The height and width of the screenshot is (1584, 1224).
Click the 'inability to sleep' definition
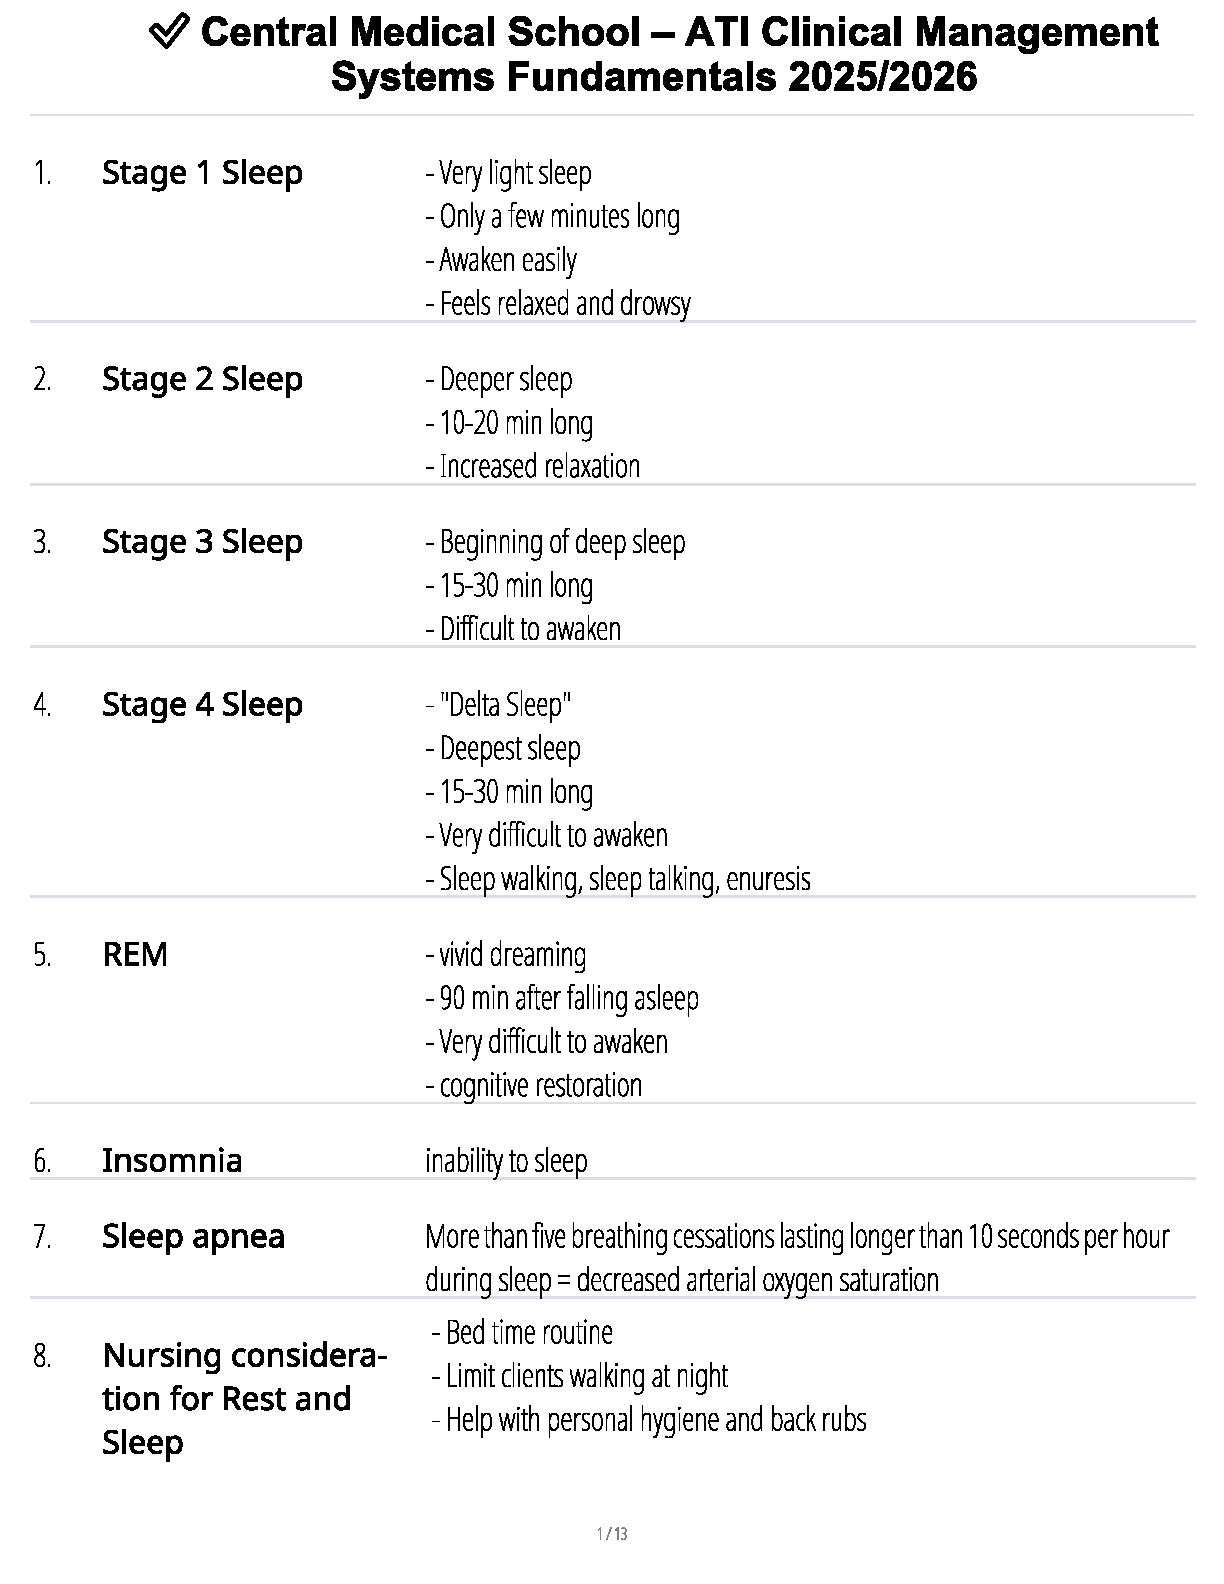(506, 1161)
